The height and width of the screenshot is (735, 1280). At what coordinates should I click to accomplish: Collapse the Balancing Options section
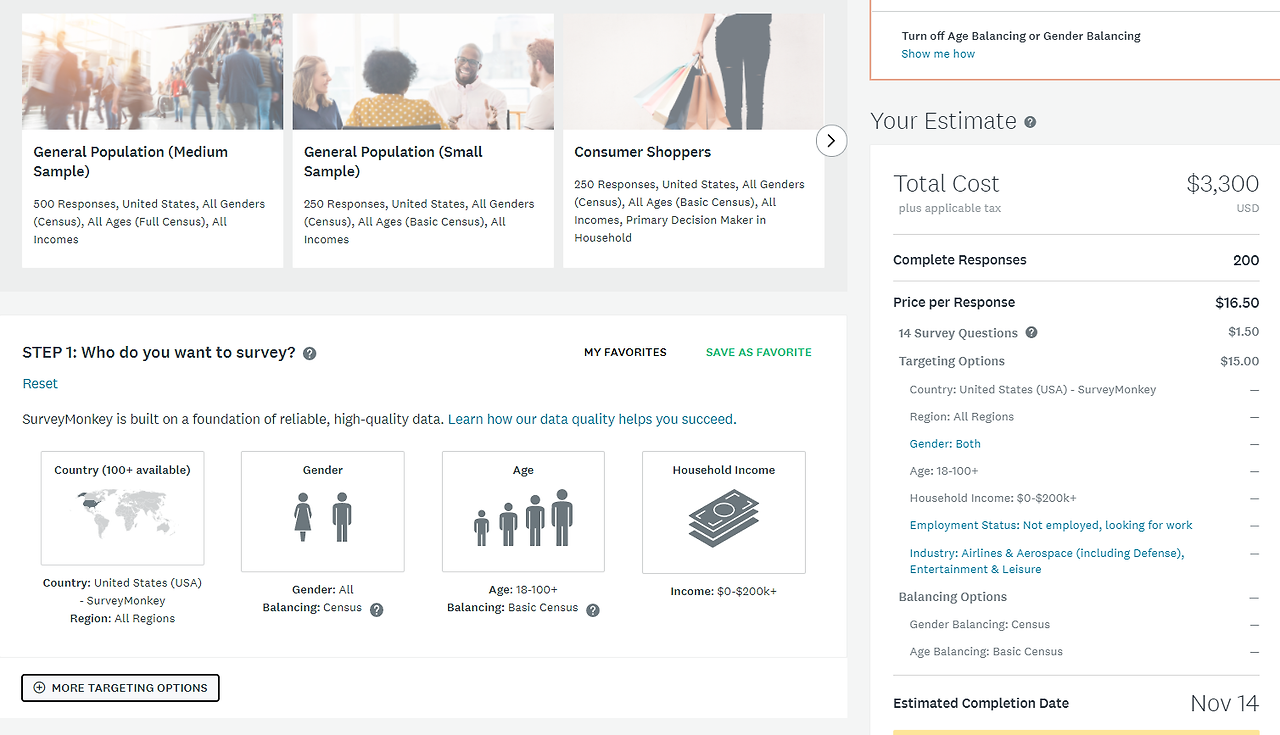(x=1252, y=596)
